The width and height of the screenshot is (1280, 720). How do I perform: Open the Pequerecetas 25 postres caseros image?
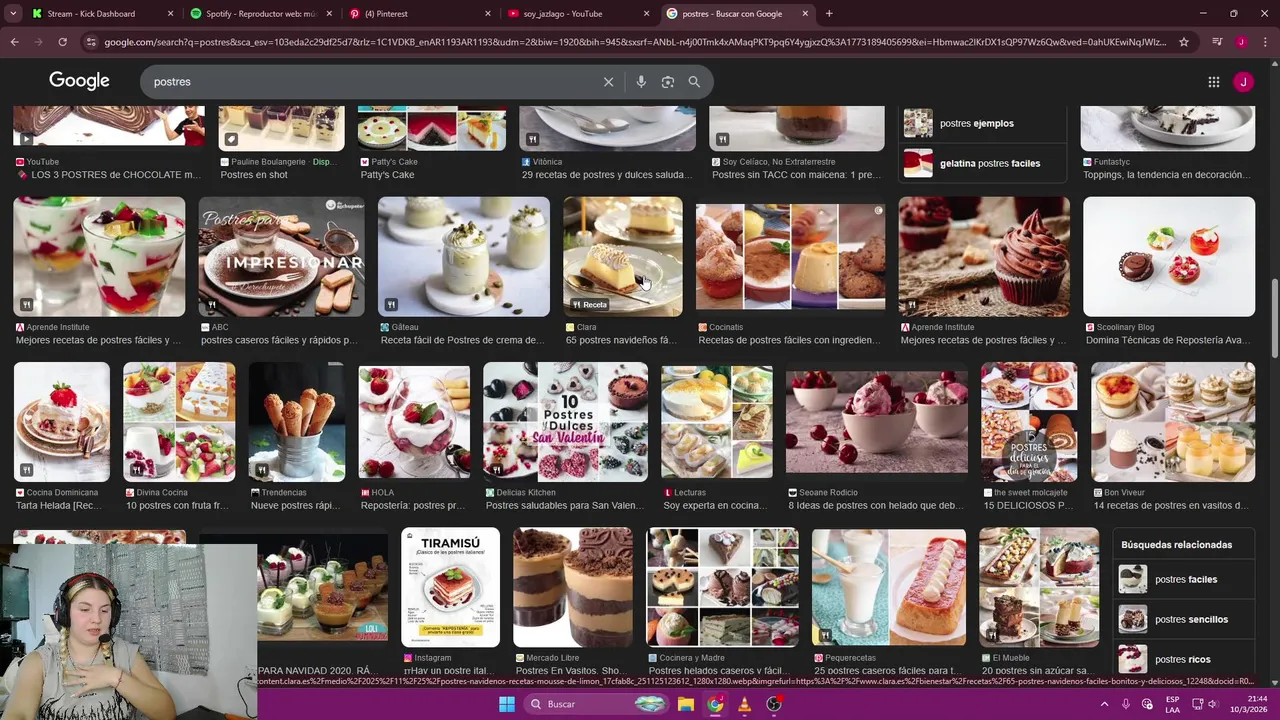889,588
